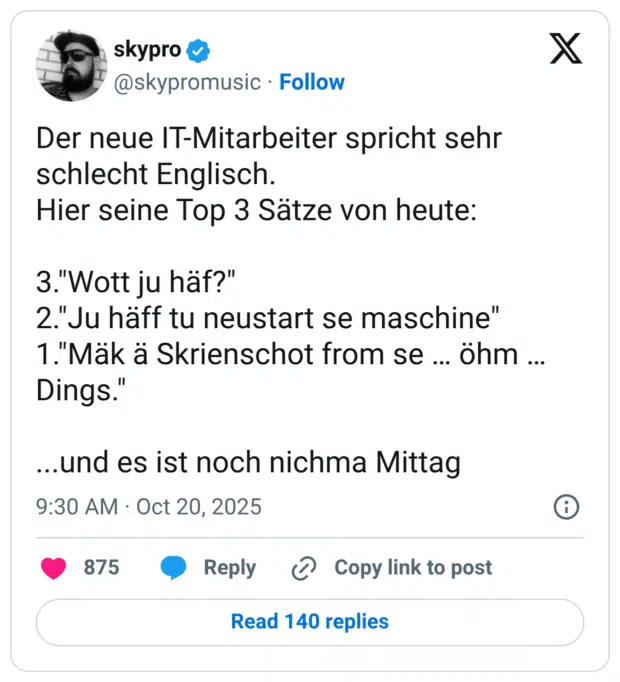The height and width of the screenshot is (682, 620).
Task: Click the blue reply speech bubble icon
Action: tap(174, 568)
